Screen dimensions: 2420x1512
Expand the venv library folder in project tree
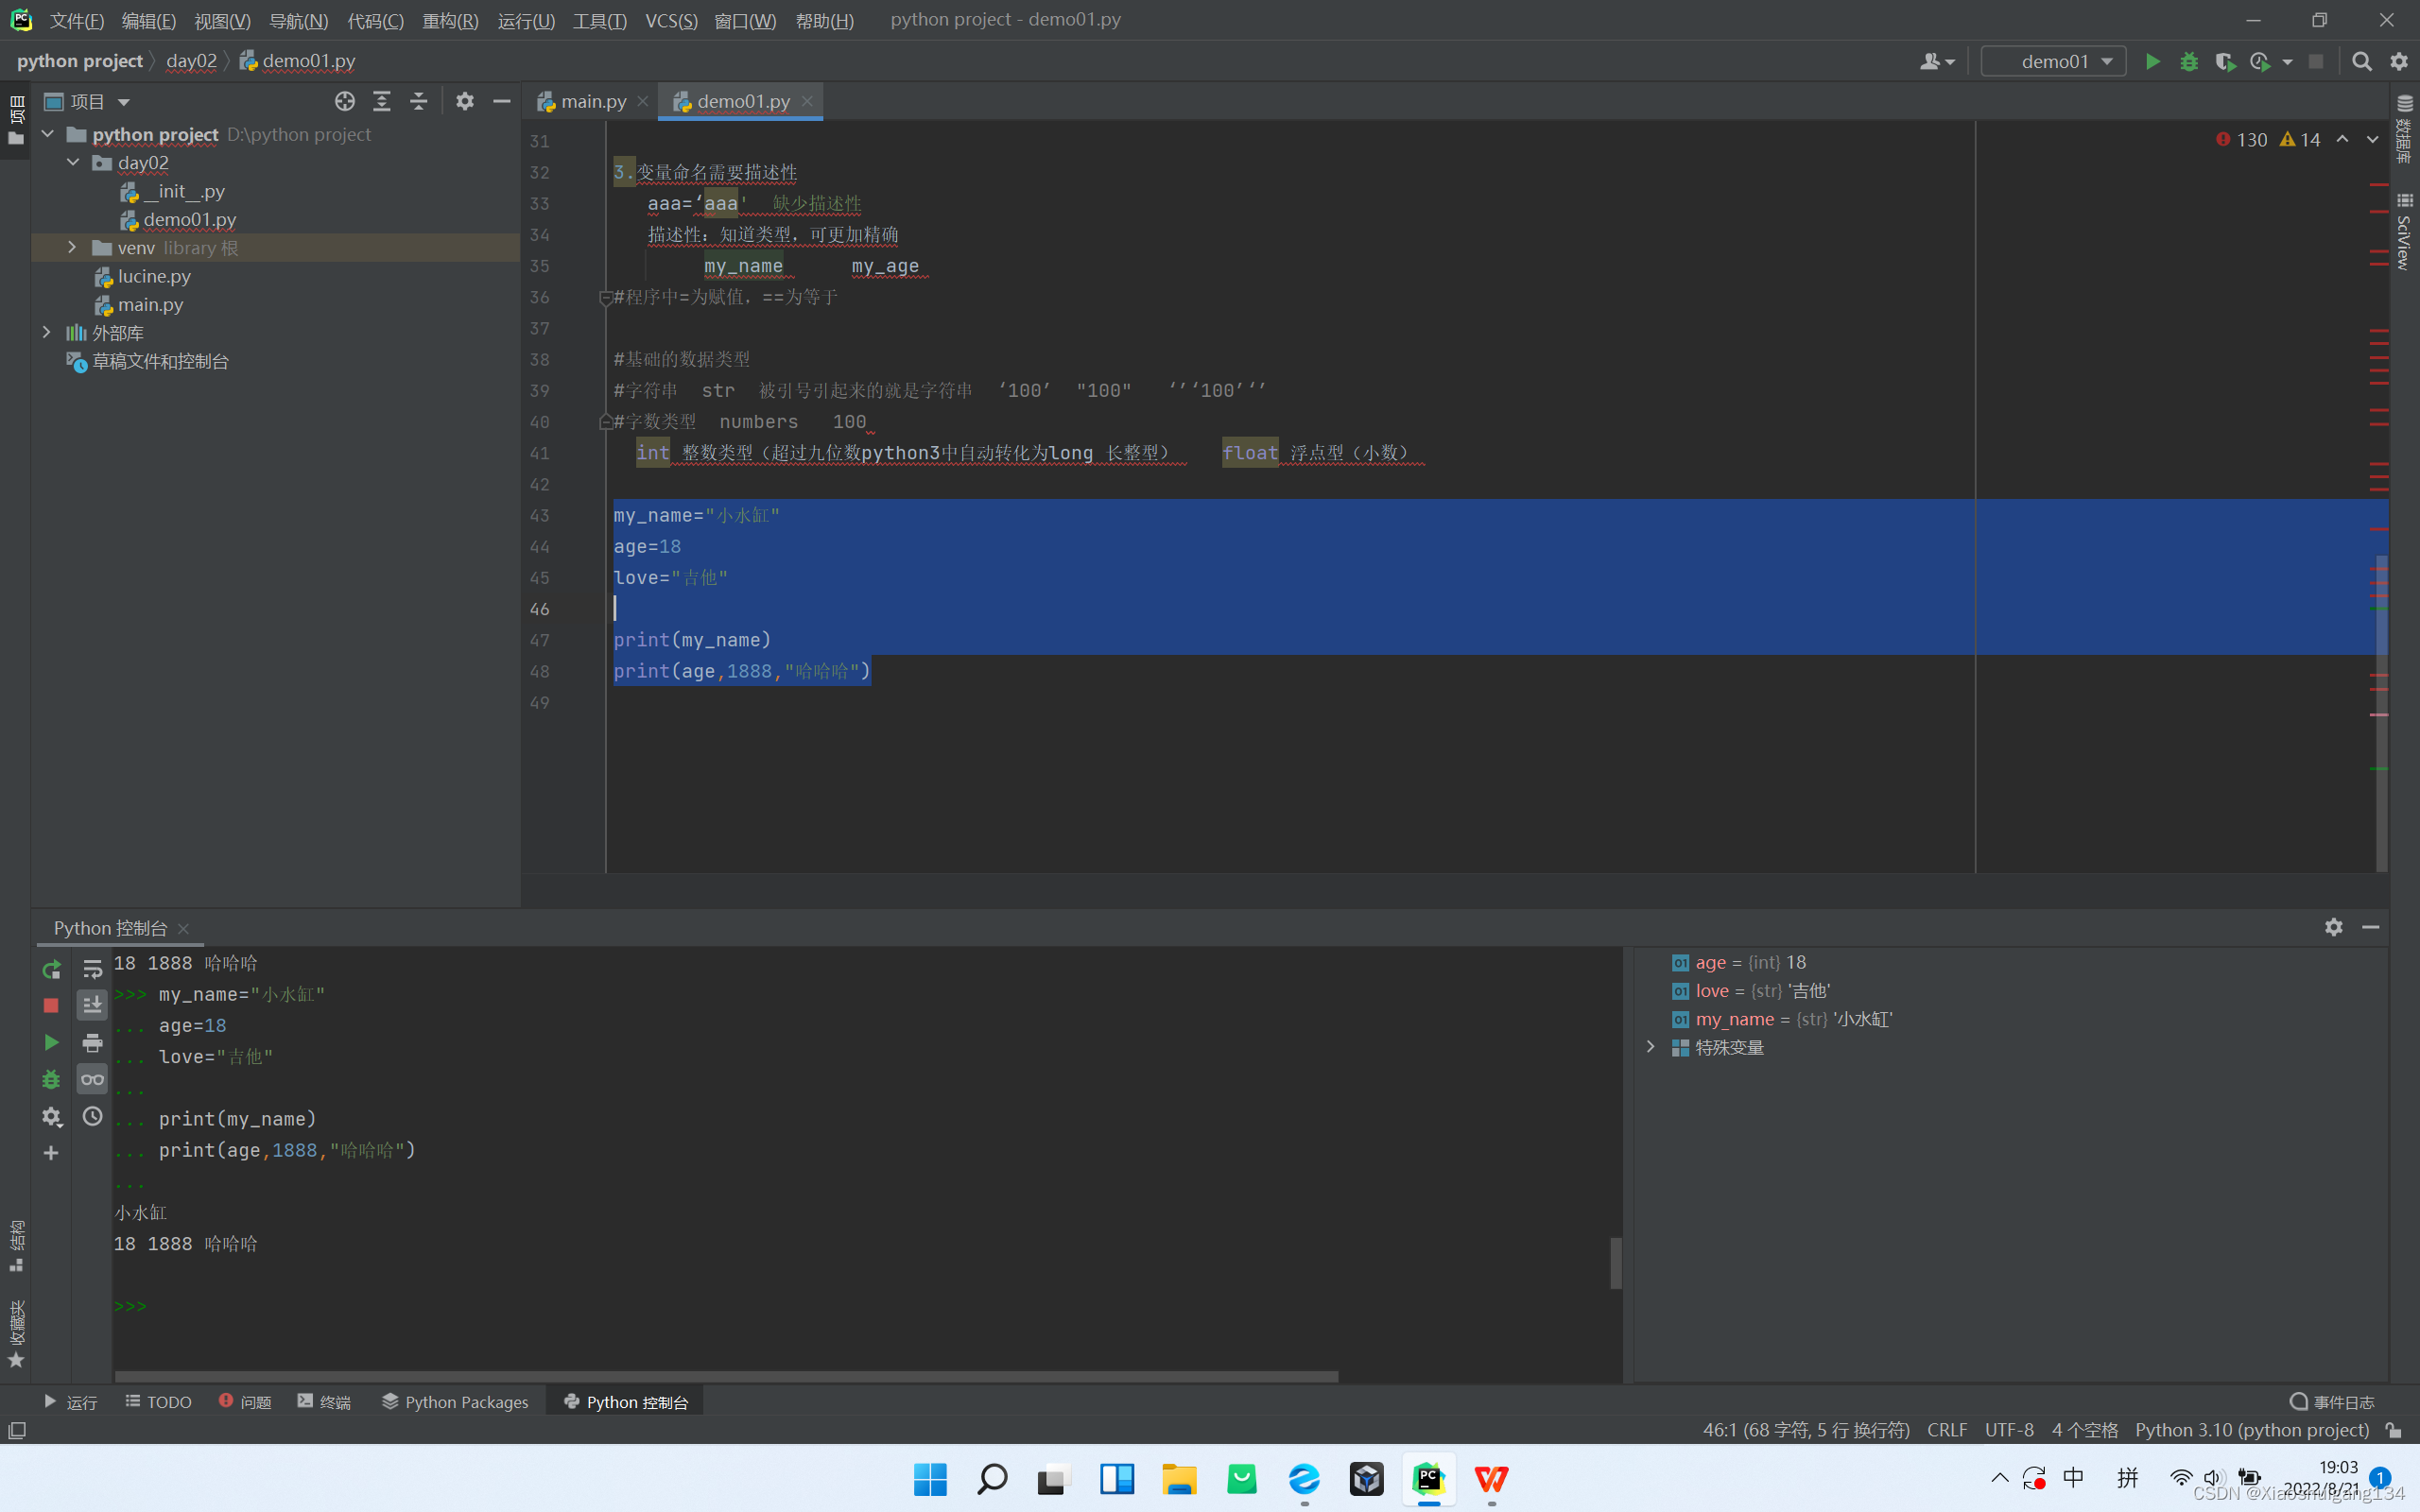[71, 247]
